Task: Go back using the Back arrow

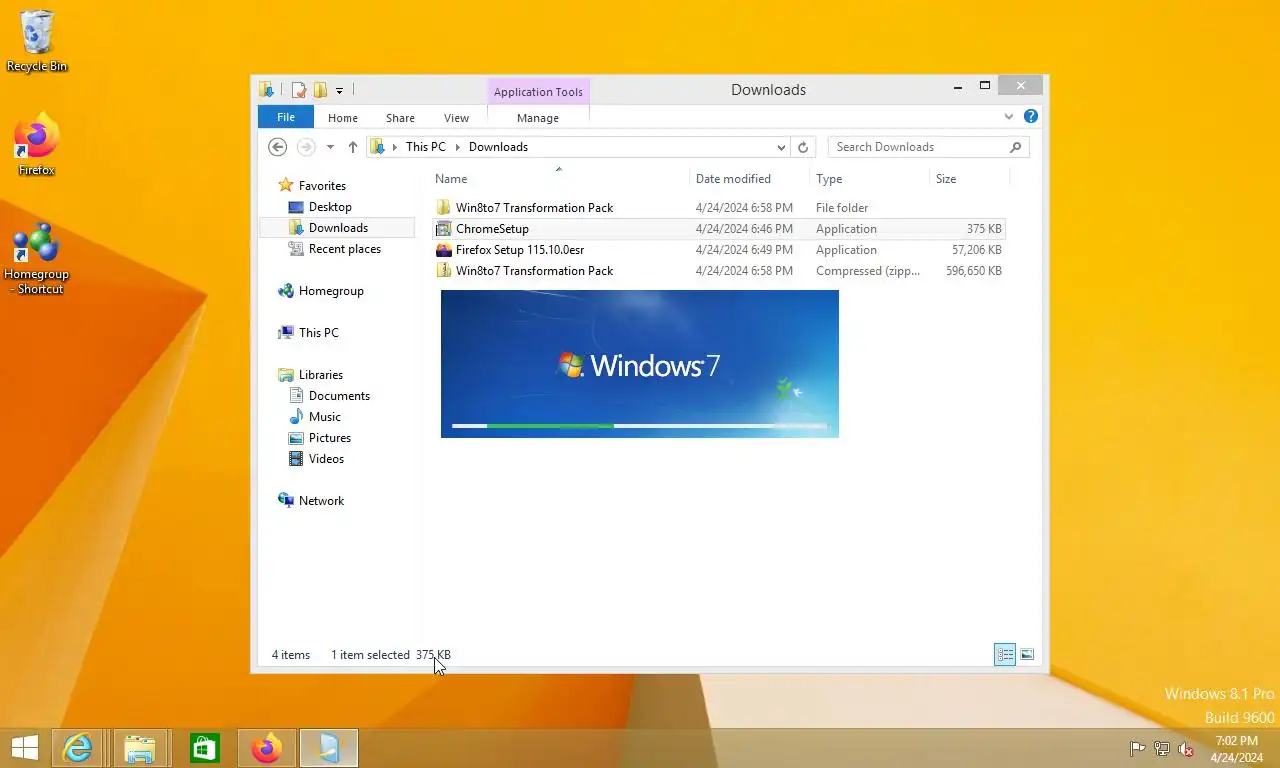Action: 278,147
